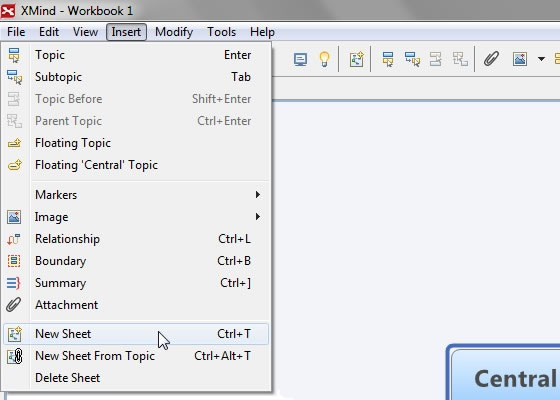Viewport: 560px width, 400px height.
Task: Click the New Sheet toolbar icon
Action: click(356, 59)
